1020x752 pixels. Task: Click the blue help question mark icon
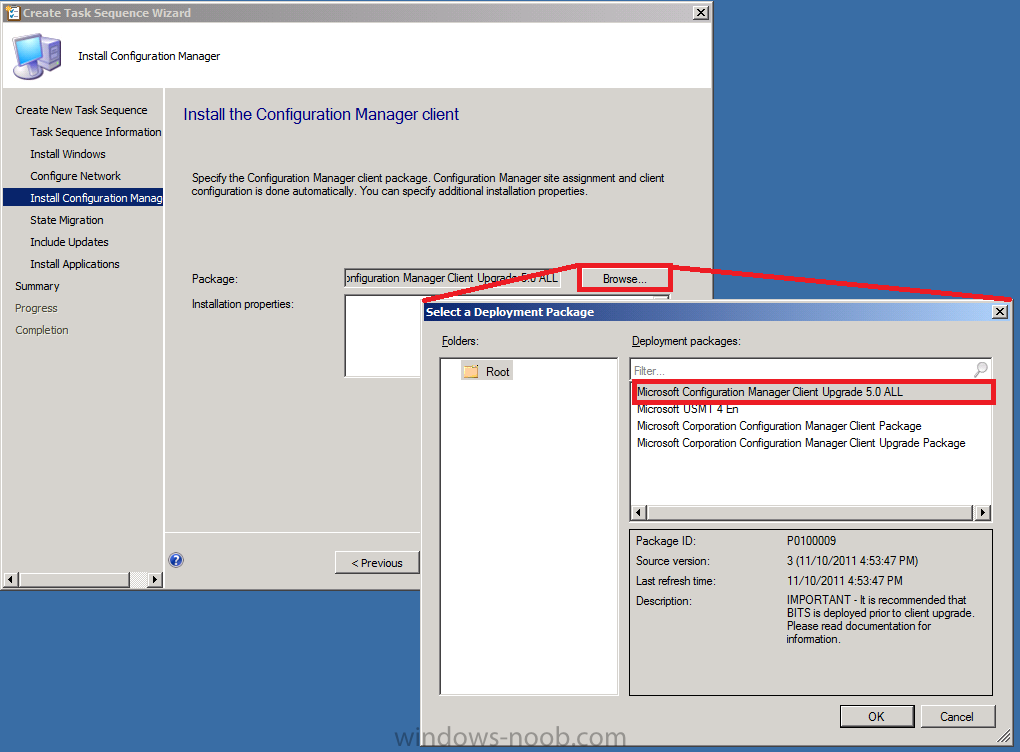pyautogui.click(x=176, y=560)
